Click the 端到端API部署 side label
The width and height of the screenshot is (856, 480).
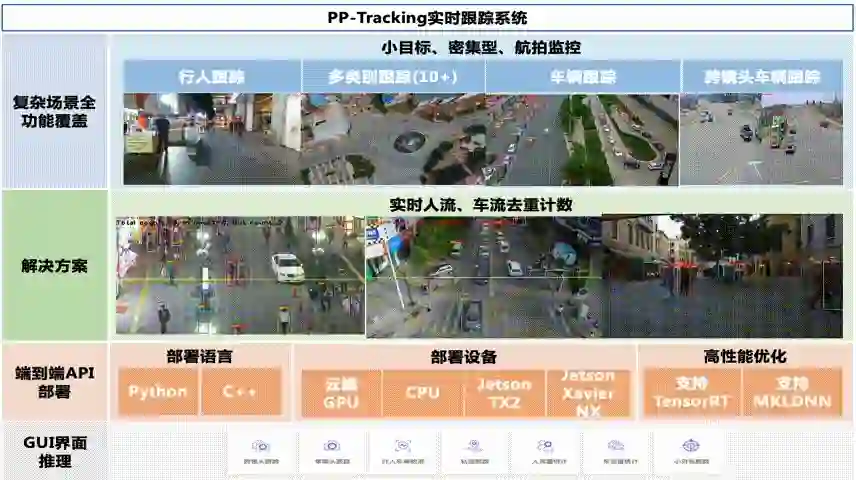[x=54, y=382]
